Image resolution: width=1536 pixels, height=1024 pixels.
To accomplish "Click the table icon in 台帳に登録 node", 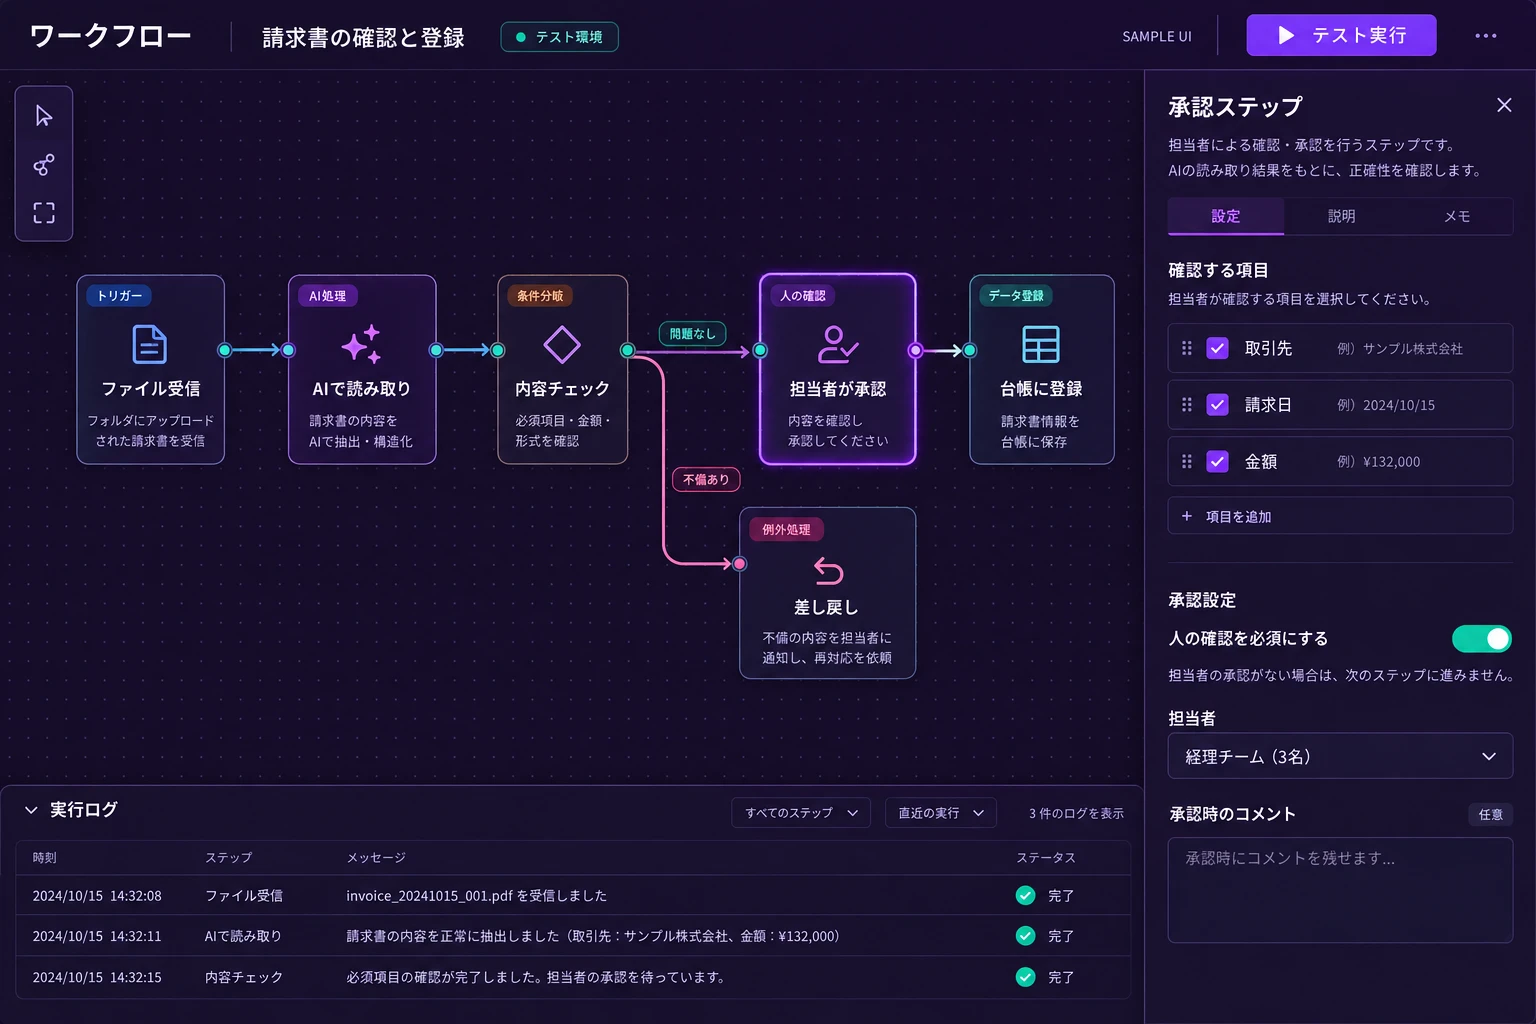I will point(1041,345).
